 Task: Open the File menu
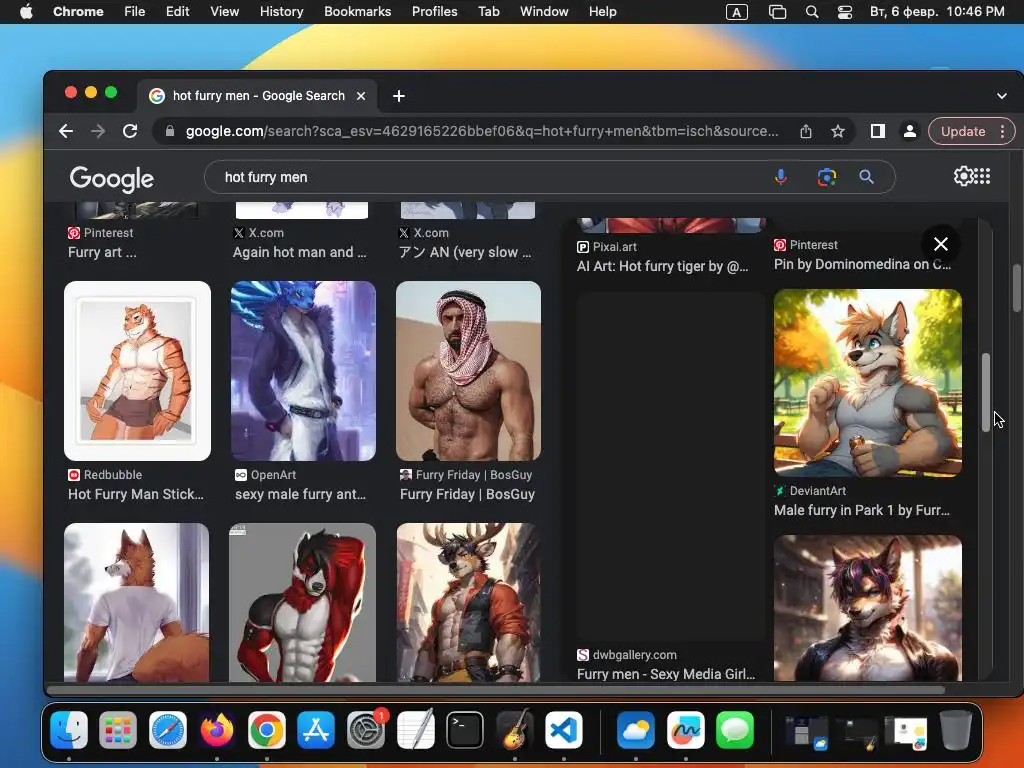point(135,12)
